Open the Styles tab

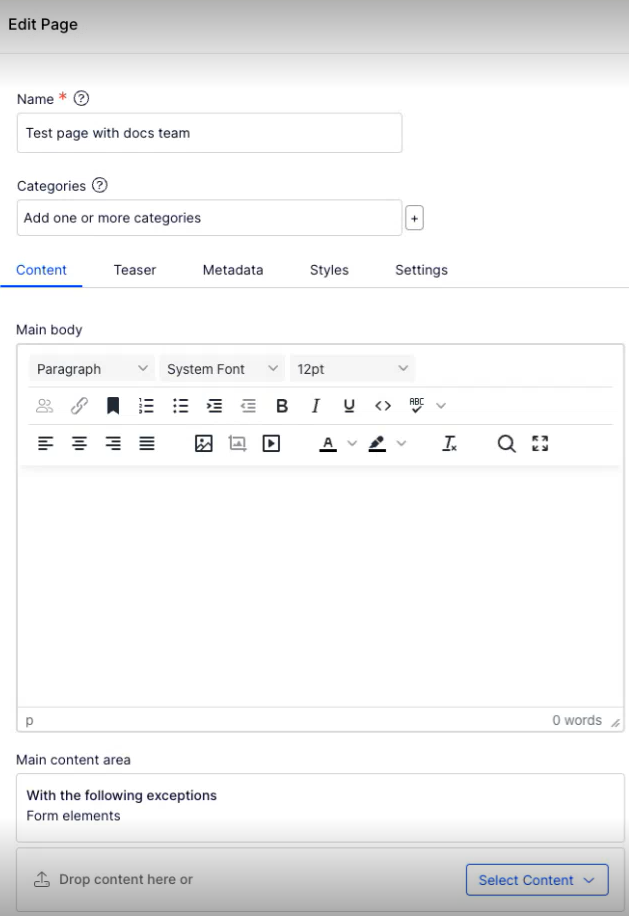point(328,270)
